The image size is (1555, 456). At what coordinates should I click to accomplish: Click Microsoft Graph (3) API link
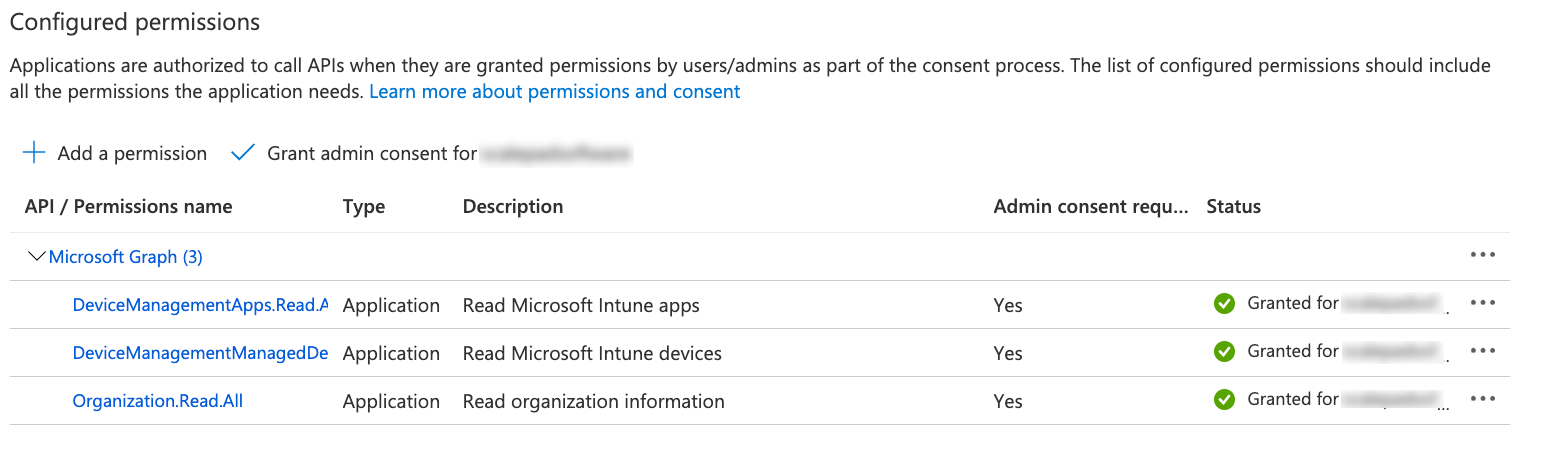(126, 257)
